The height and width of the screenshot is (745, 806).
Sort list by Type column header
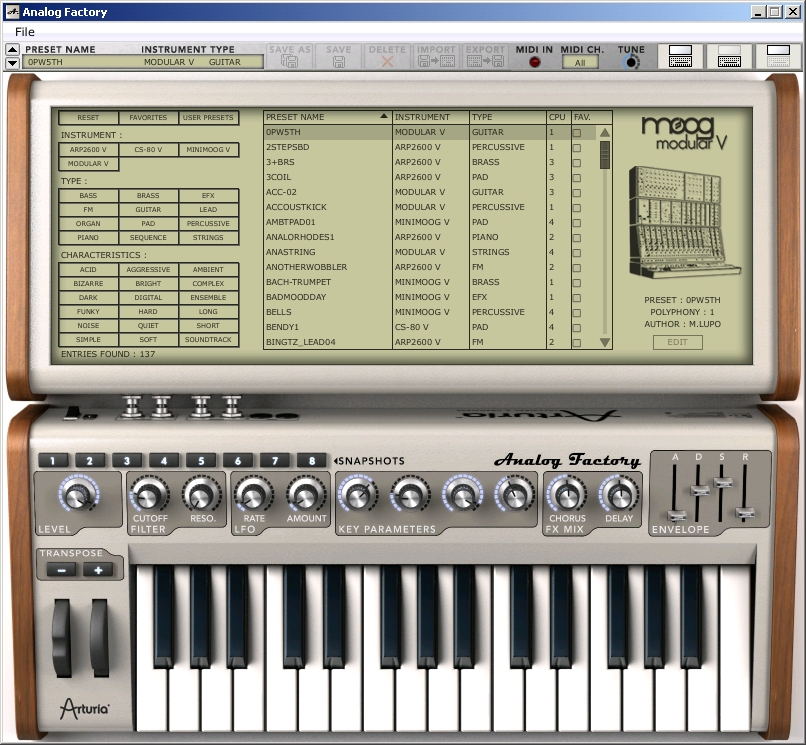pyautogui.click(x=507, y=117)
